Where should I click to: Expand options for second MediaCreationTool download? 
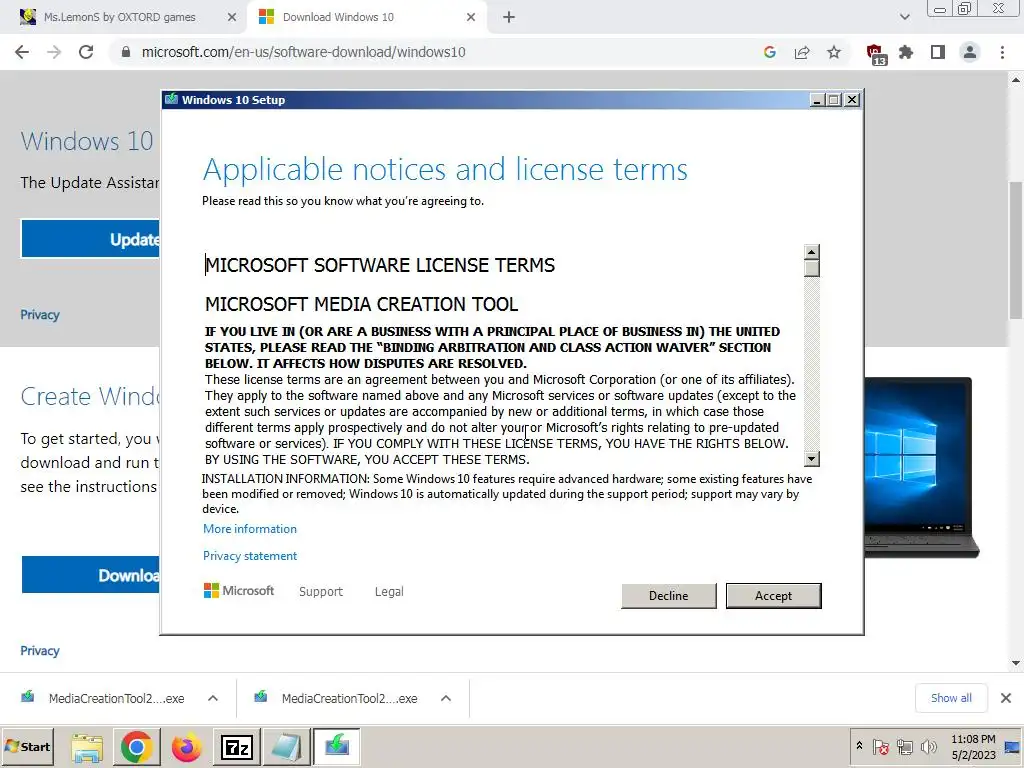tap(446, 698)
